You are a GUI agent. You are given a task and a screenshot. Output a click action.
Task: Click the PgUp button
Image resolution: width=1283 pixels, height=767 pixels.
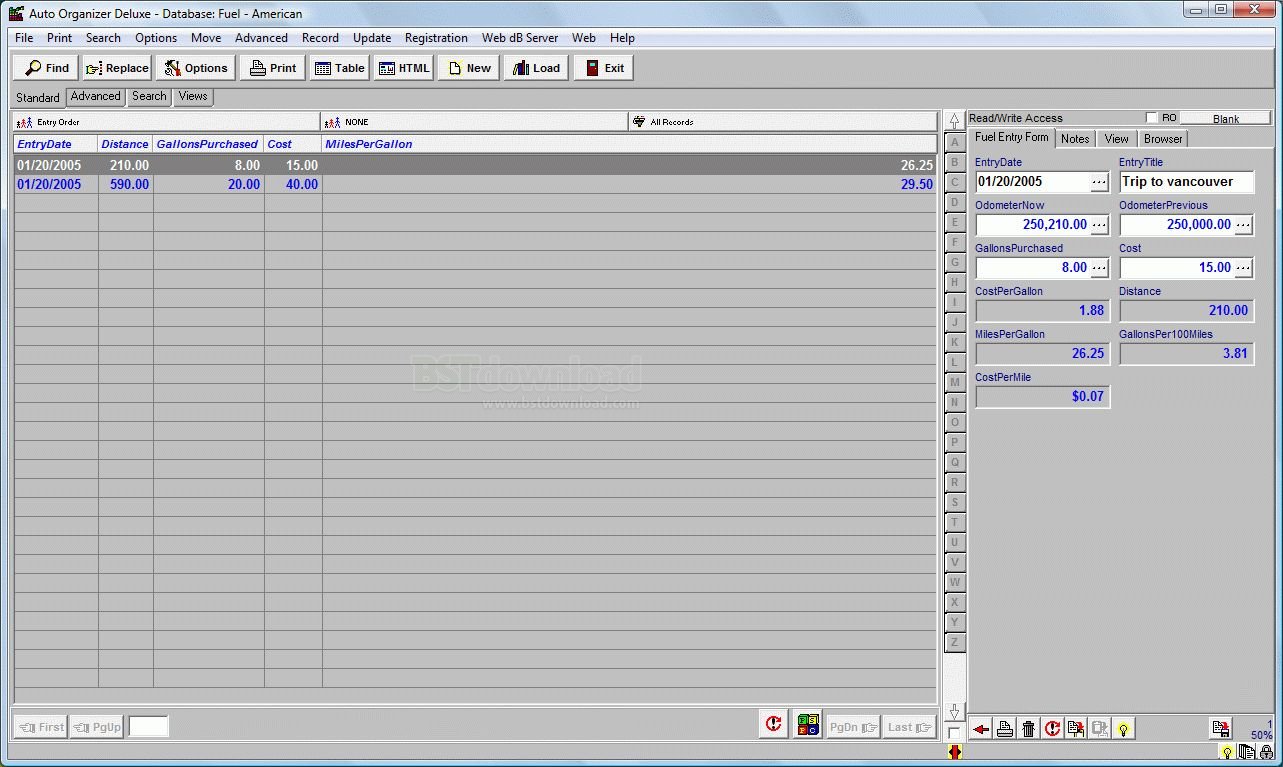(x=97, y=727)
